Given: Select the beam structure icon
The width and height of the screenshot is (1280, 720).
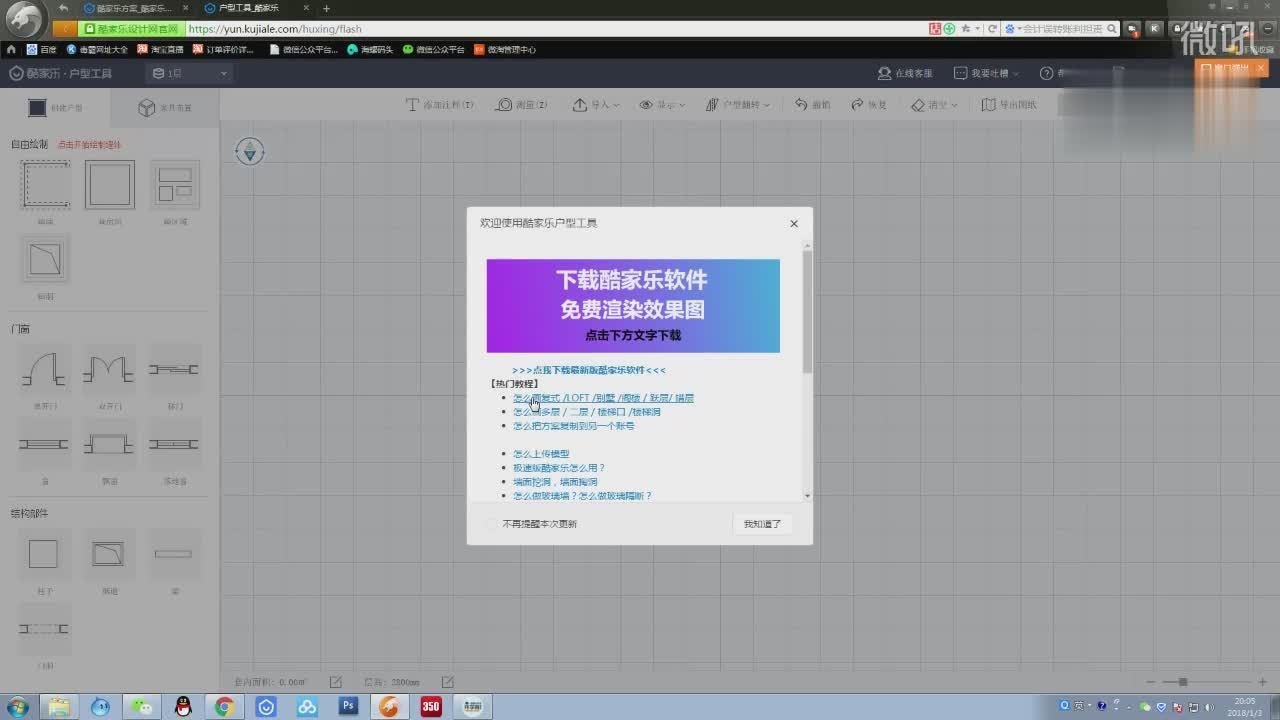Looking at the screenshot, I should pos(175,554).
